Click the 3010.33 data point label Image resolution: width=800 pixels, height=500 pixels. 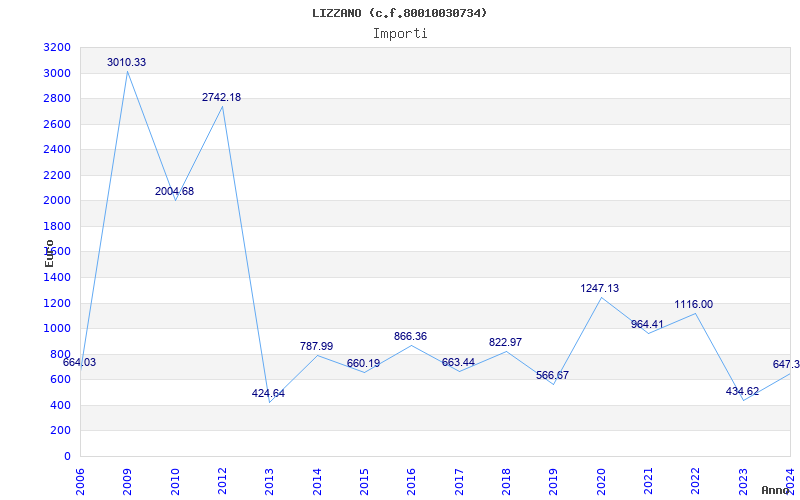pyautogui.click(x=126, y=62)
